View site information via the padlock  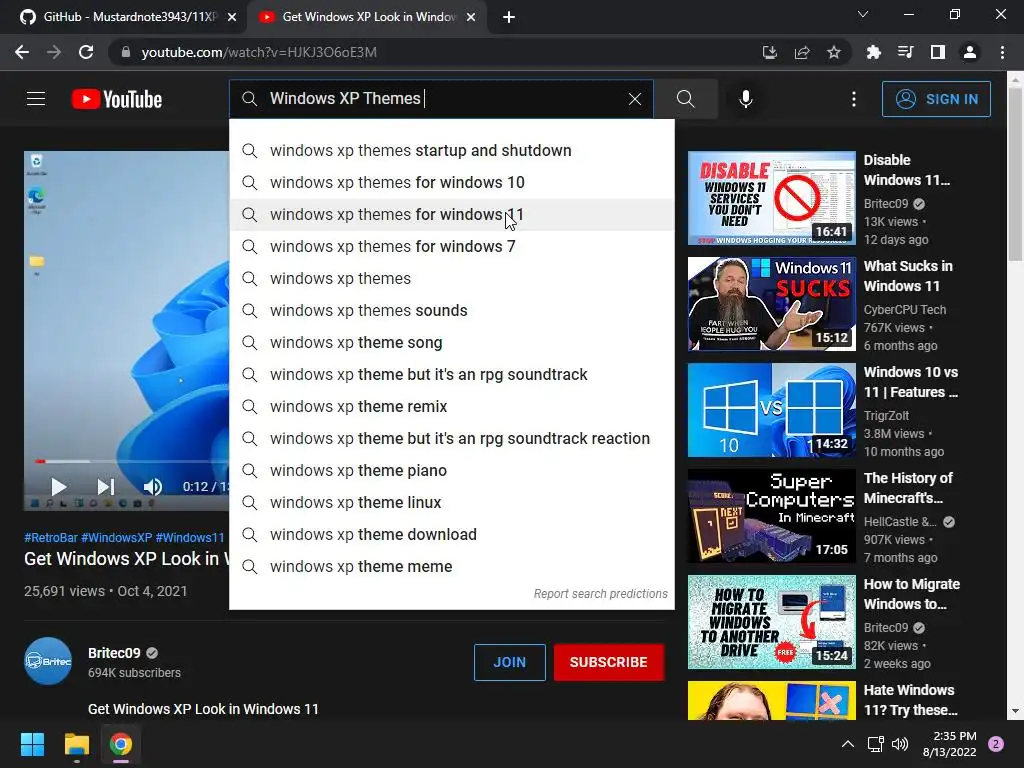[126, 52]
